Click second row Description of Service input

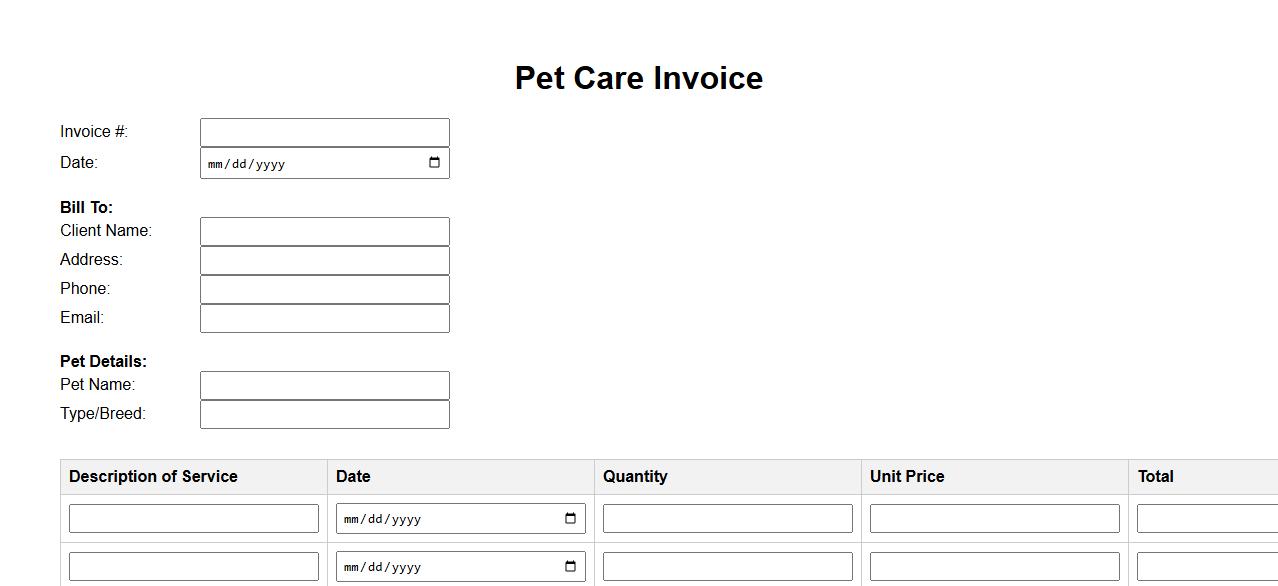click(x=194, y=566)
